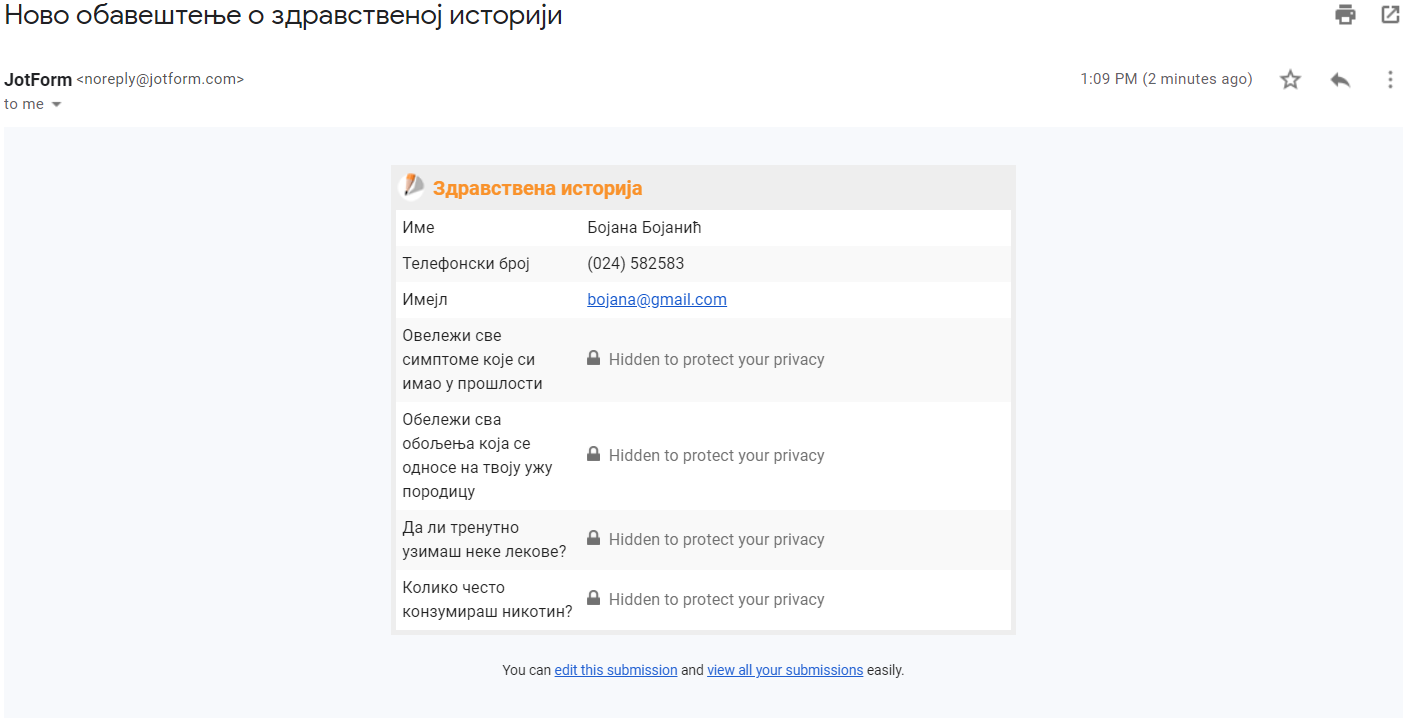
Task: Open email in new window icon
Action: (1390, 15)
